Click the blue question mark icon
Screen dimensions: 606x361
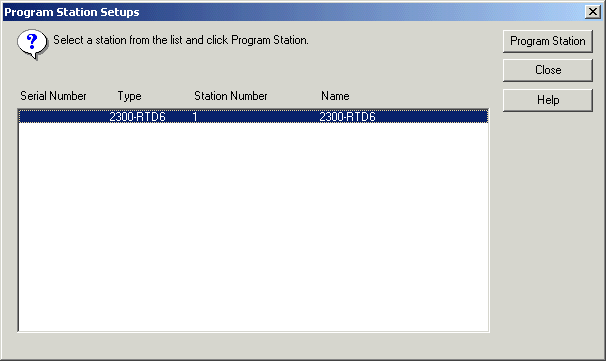pos(32,44)
